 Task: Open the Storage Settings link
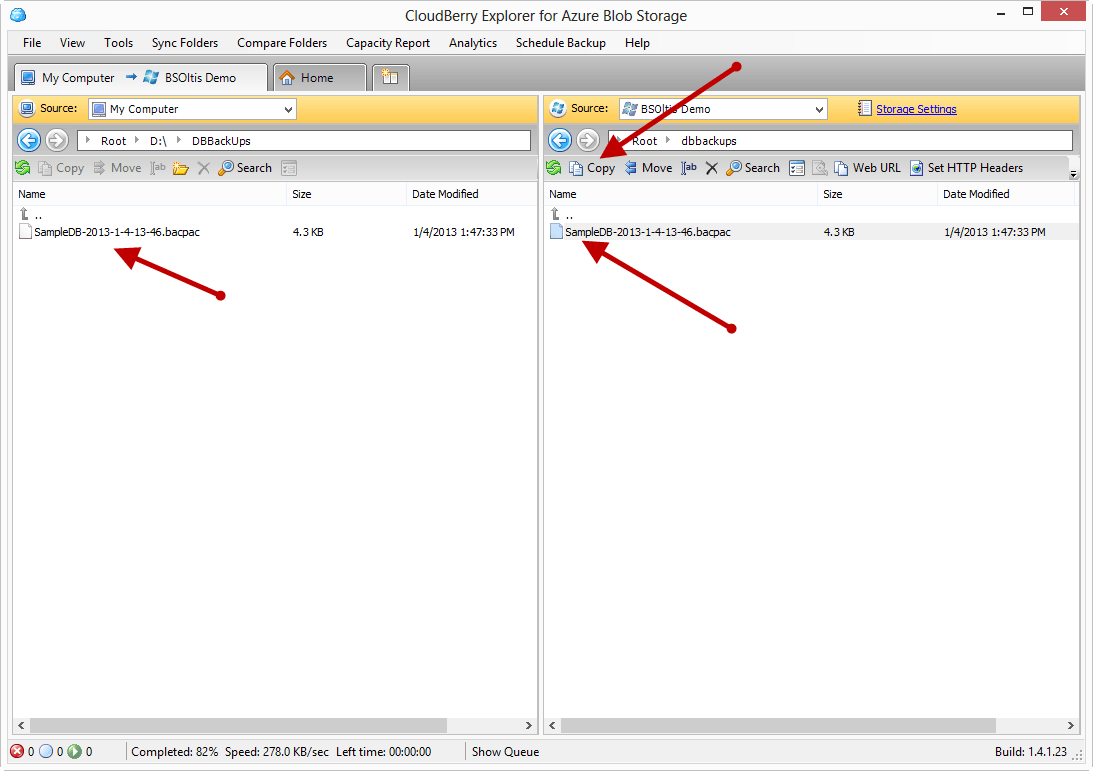[916, 109]
